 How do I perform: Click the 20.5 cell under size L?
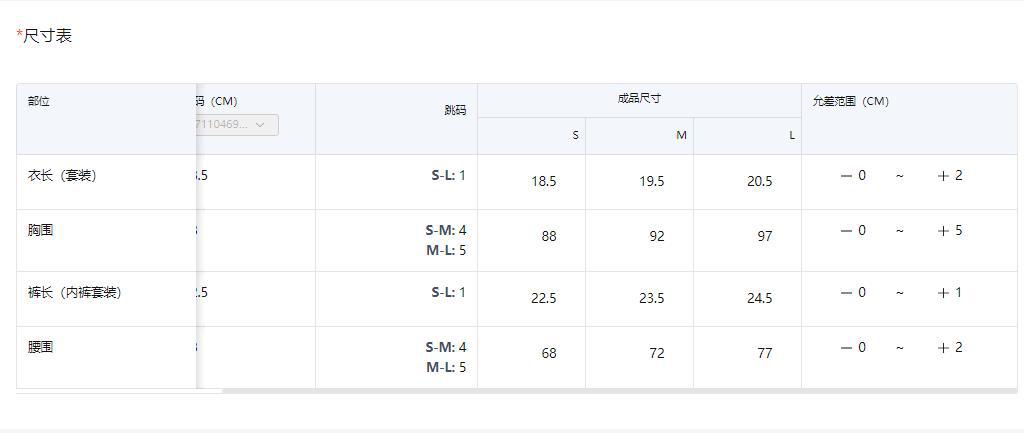[x=759, y=182]
